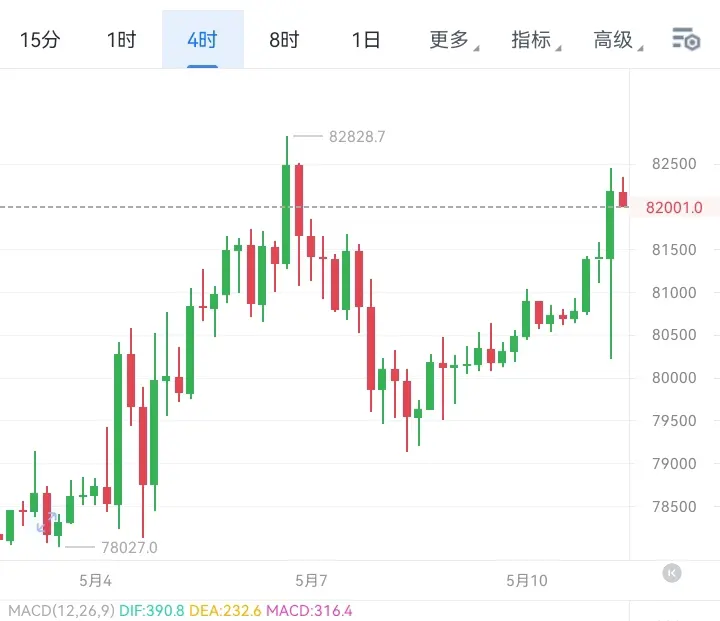
Task: Switch to the 1日 timeframe tab
Action: click(366, 40)
